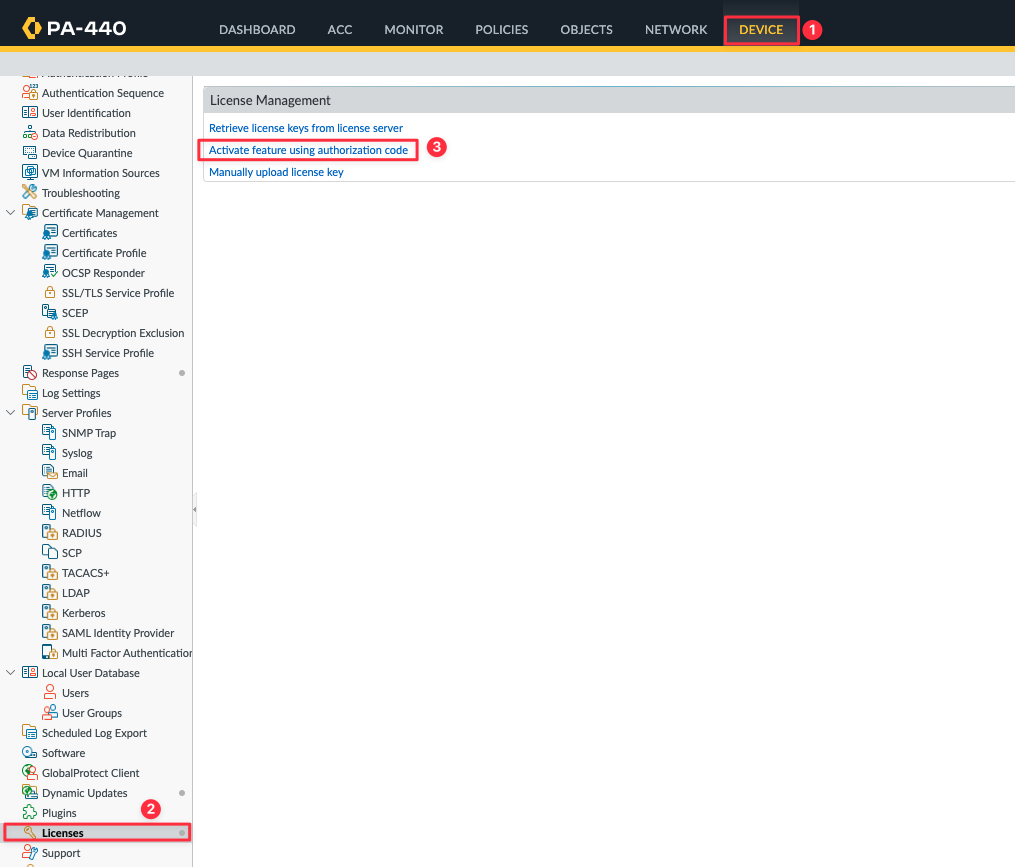The image size is (1015, 867).
Task: Click the GlobalProtect Client icon
Action: tap(30, 772)
